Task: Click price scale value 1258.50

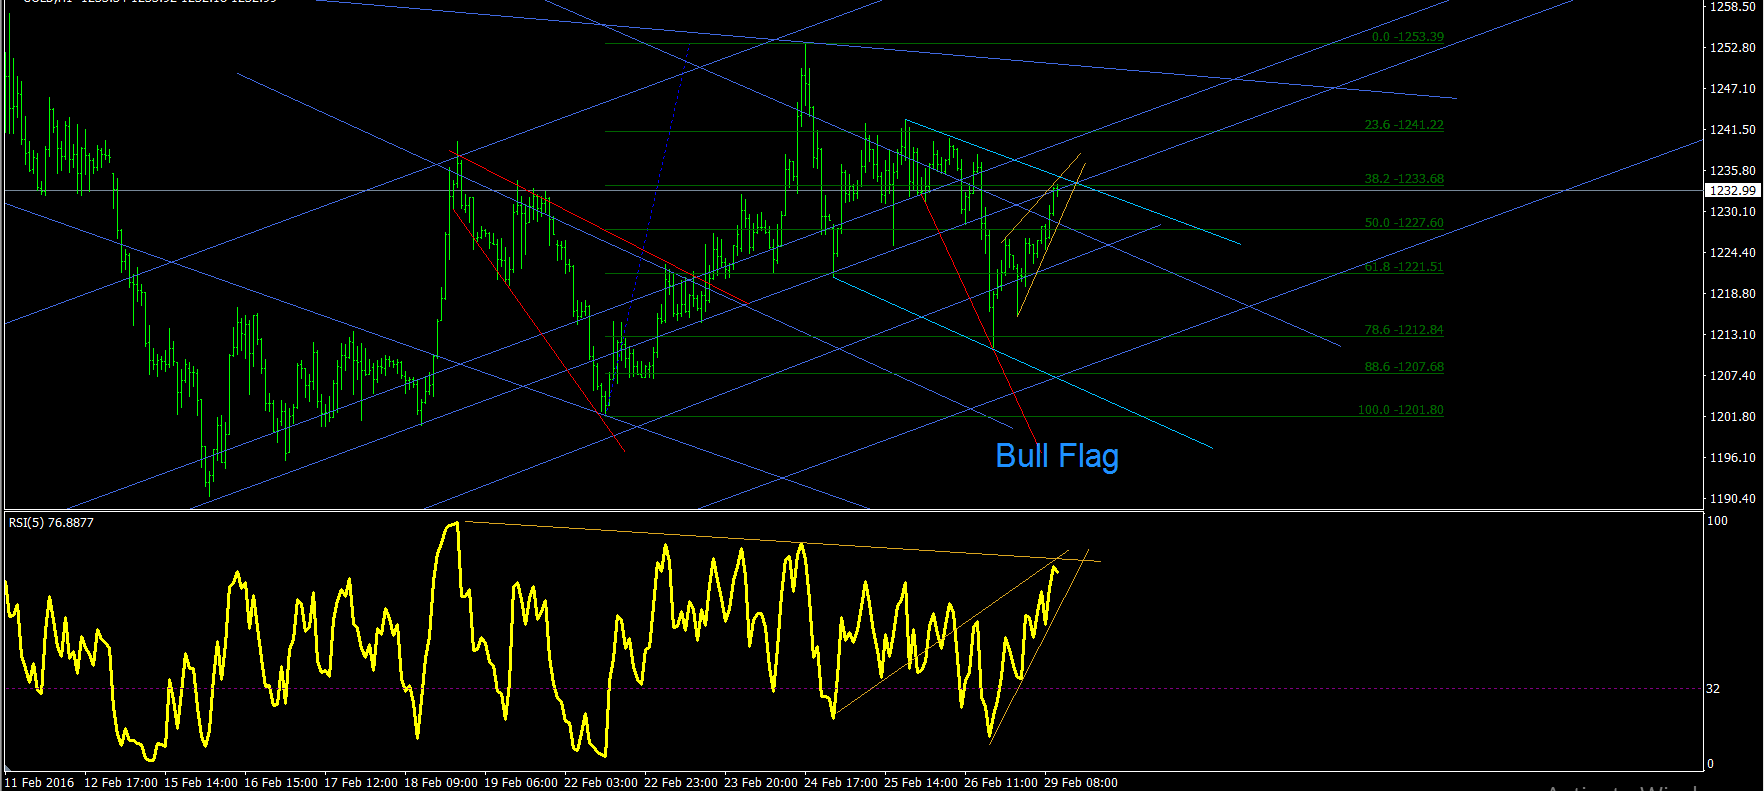Action: click(x=1733, y=7)
